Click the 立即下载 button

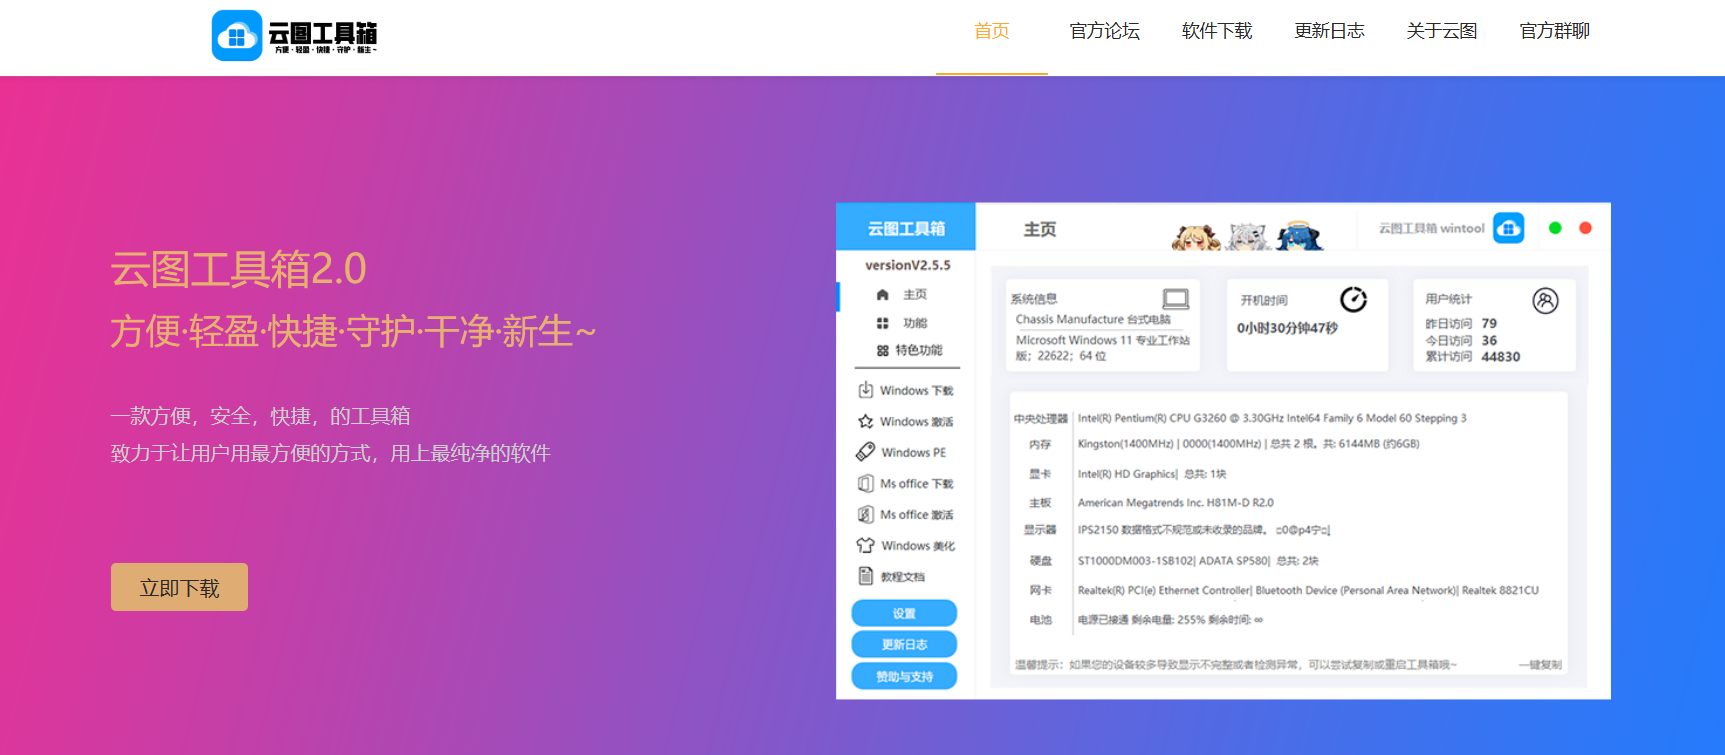pyautogui.click(x=179, y=587)
